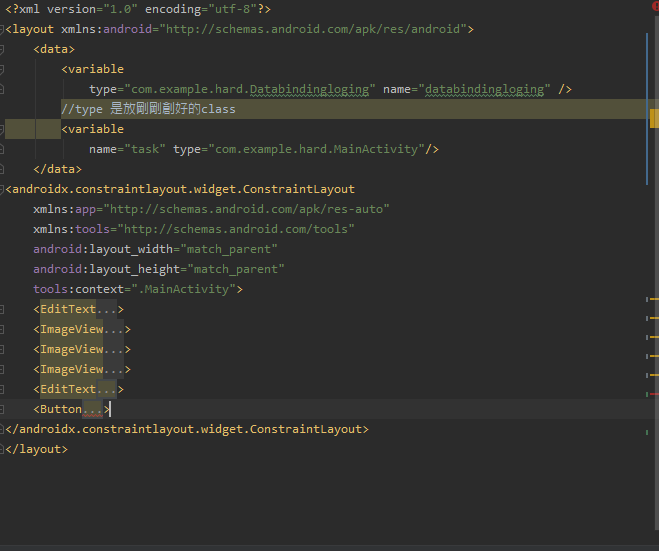Image resolution: width=659 pixels, height=551 pixels.
Task: Jump to the red error stripe mark
Action: click(654, 394)
